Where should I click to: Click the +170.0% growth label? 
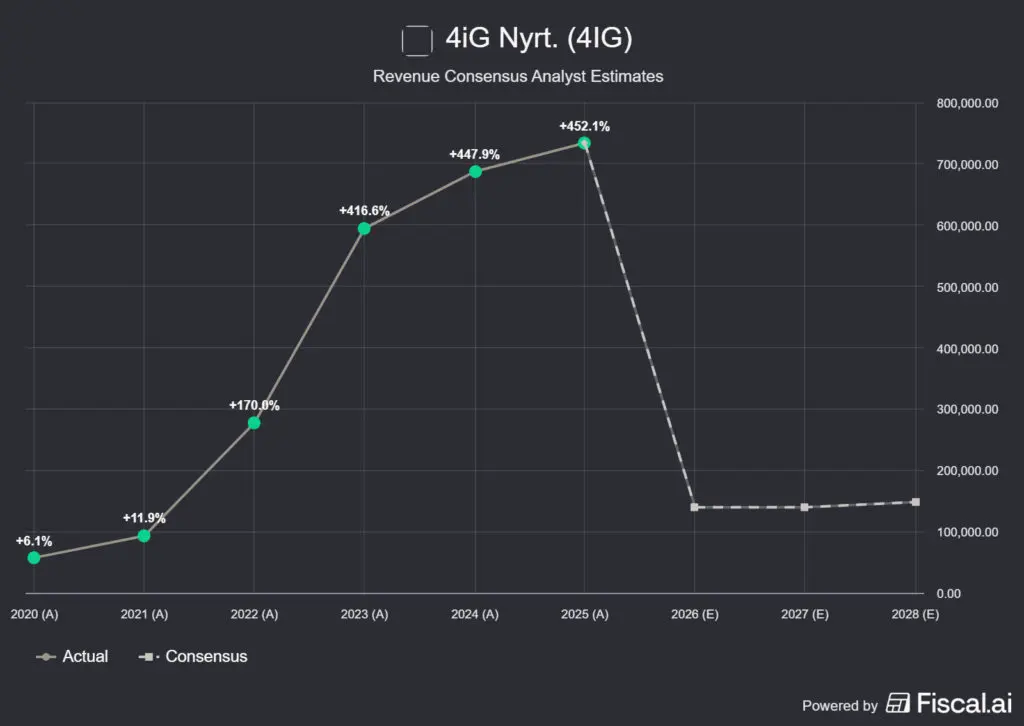[x=254, y=405]
